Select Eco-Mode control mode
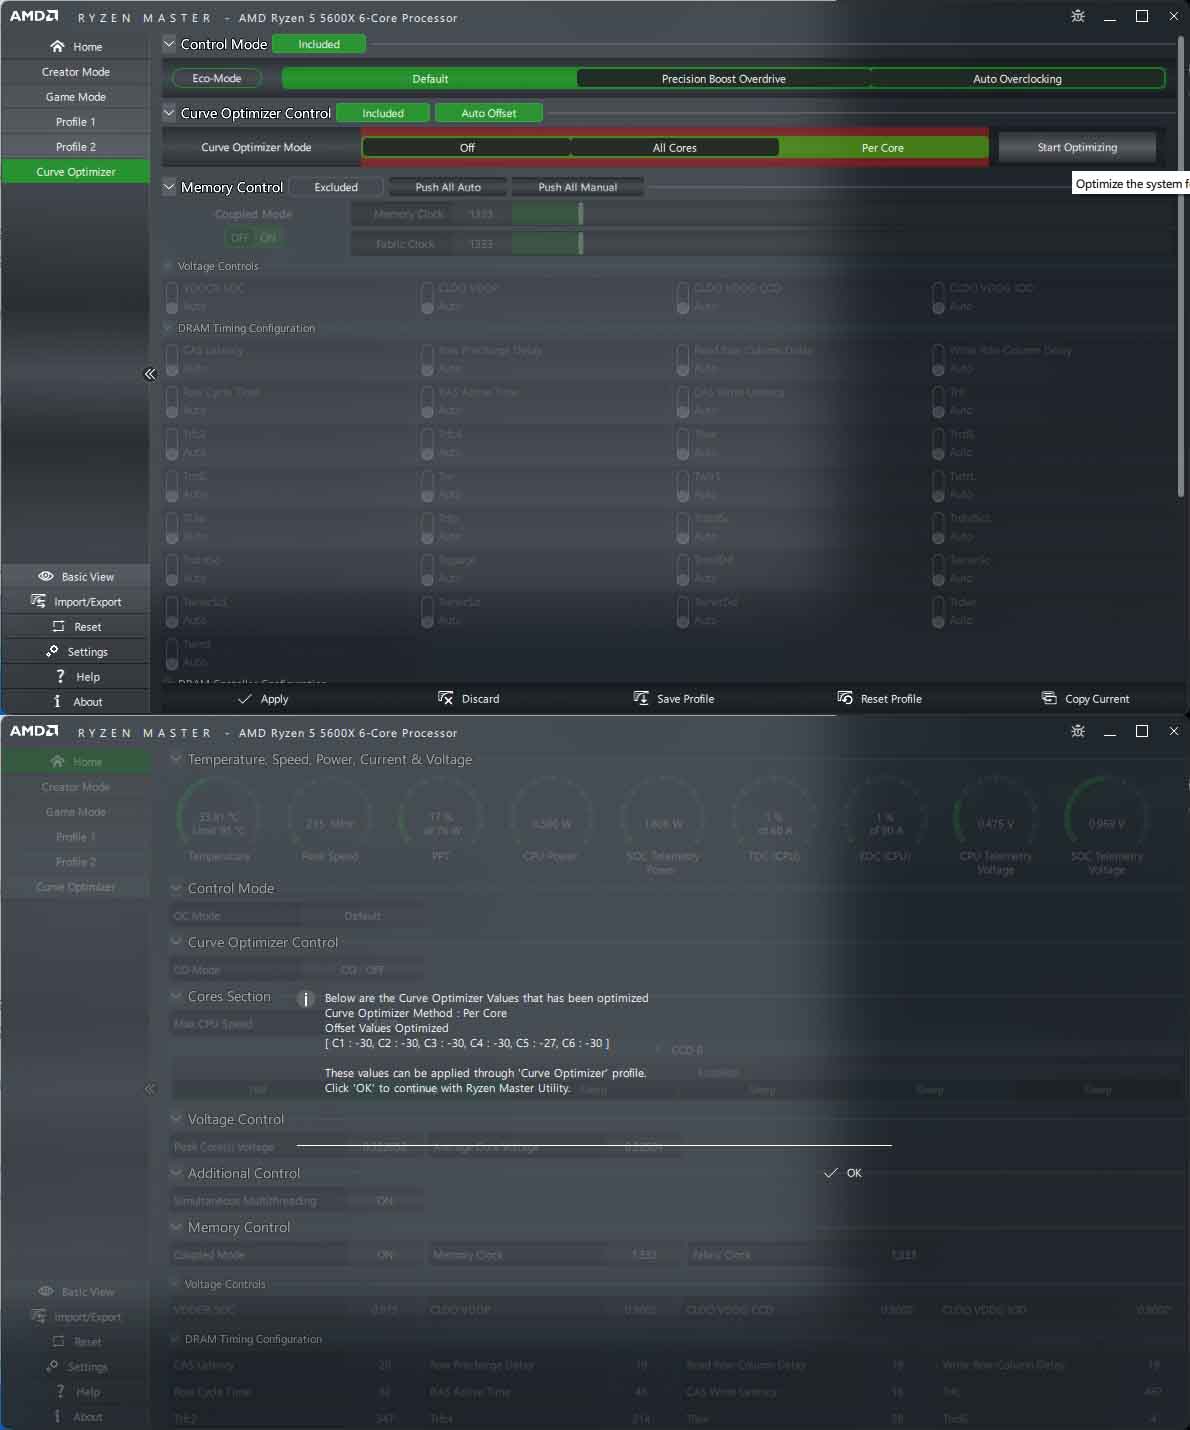 [x=217, y=78]
